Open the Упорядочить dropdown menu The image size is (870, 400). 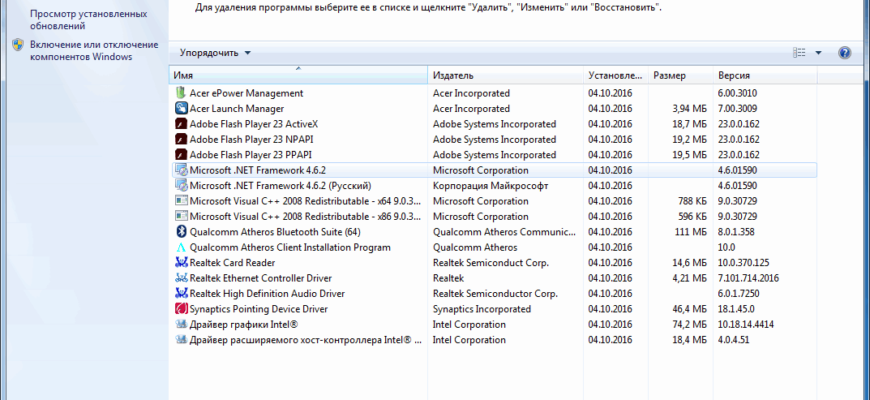coord(215,53)
